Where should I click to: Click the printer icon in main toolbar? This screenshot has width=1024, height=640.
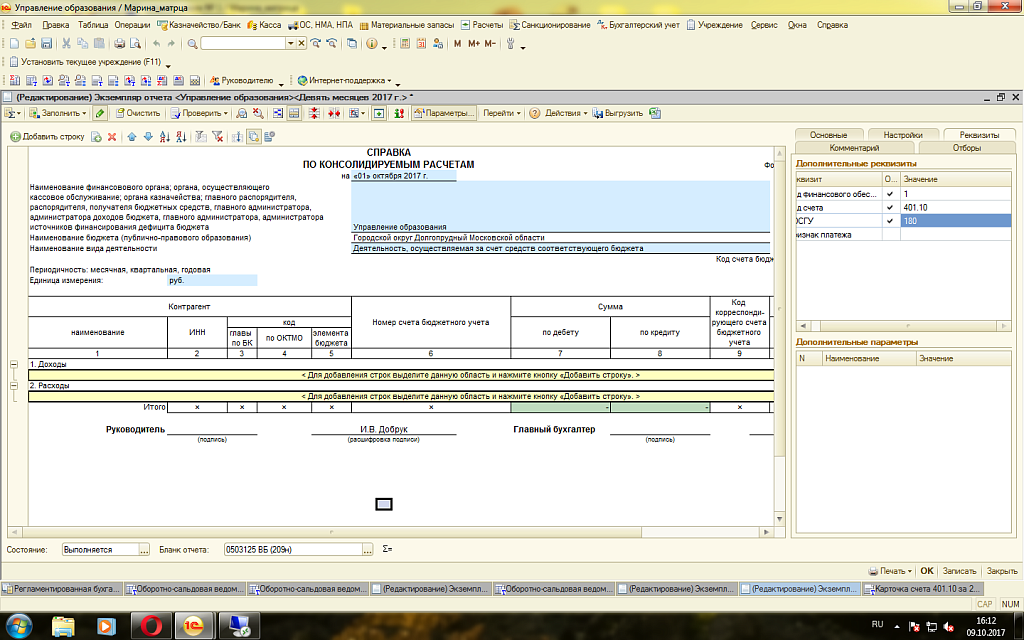tap(119, 44)
